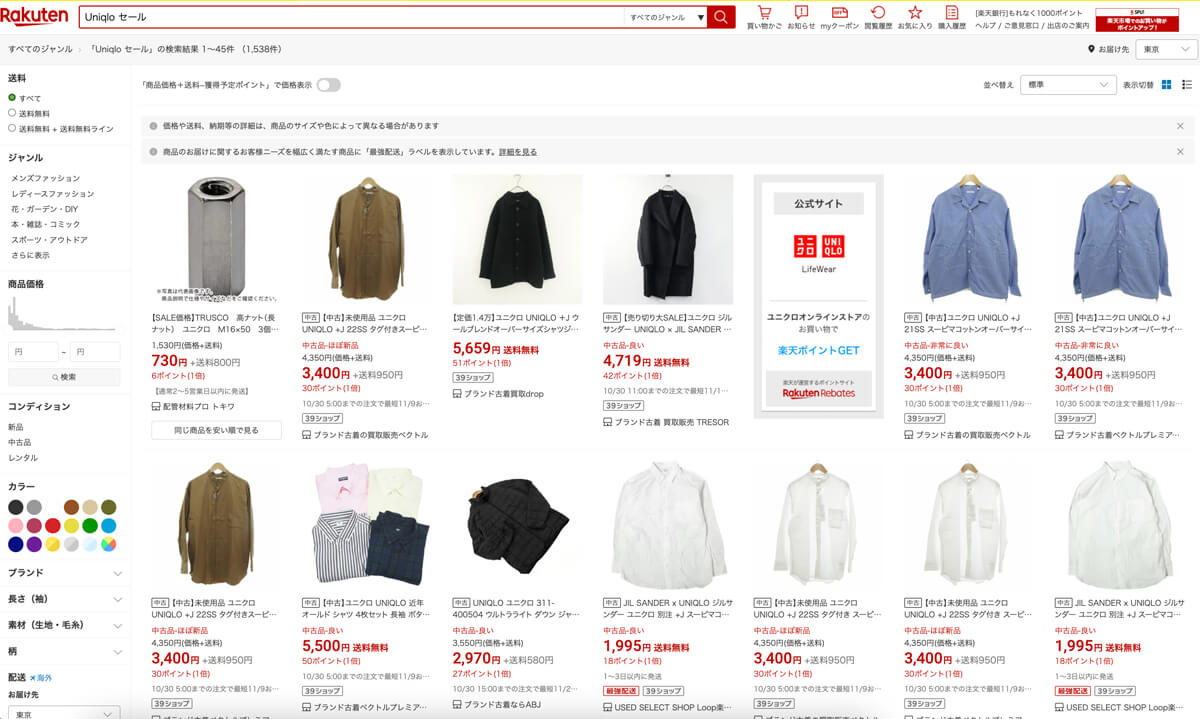Click the search box containing Uniqlo セール
This screenshot has width=1200, height=719.
click(351, 17)
